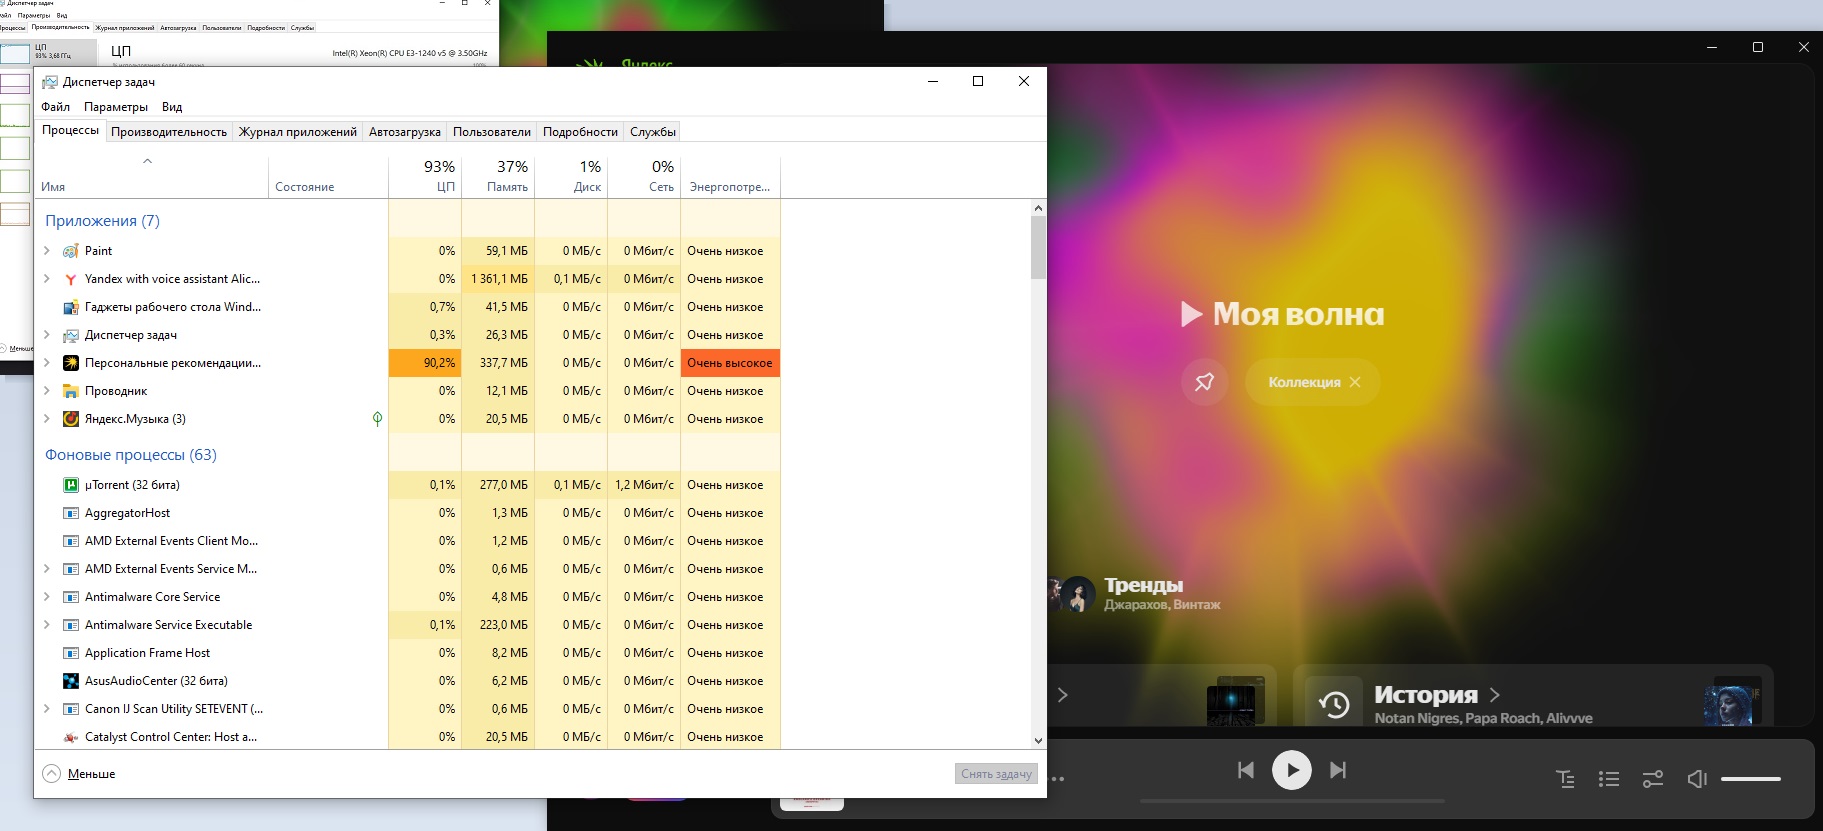This screenshot has height=831, width=1823.
Task: Click the Paint icon in the process list
Action: (71, 251)
